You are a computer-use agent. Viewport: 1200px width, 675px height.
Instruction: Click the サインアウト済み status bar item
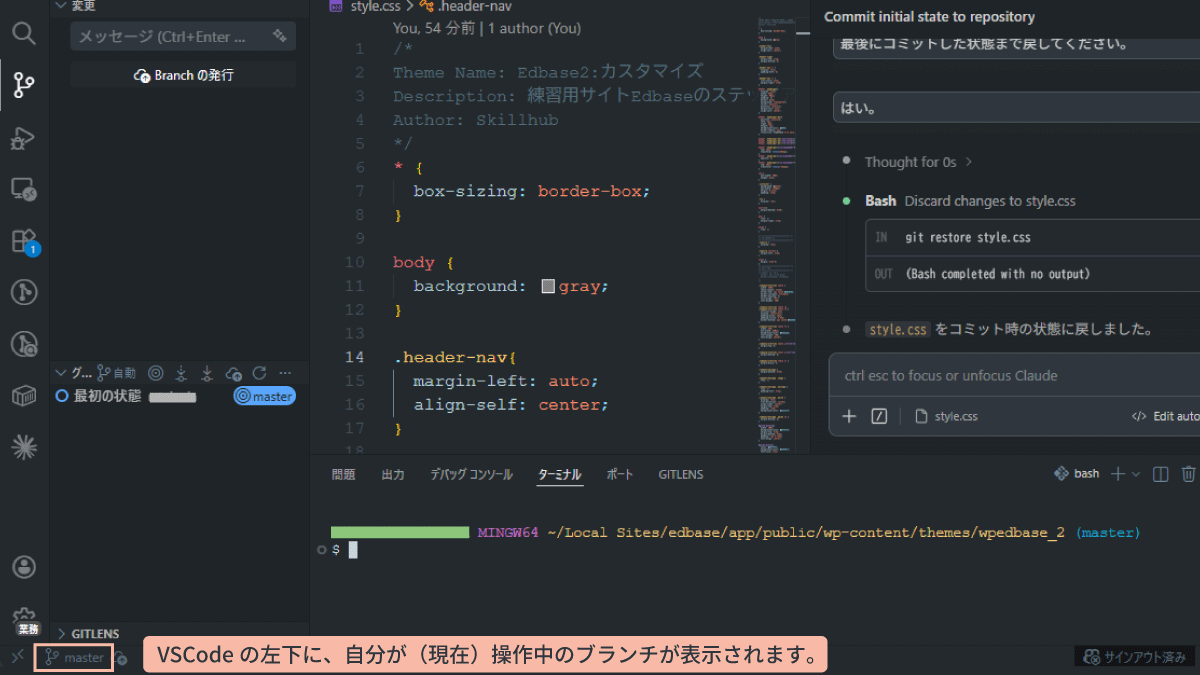point(1135,657)
